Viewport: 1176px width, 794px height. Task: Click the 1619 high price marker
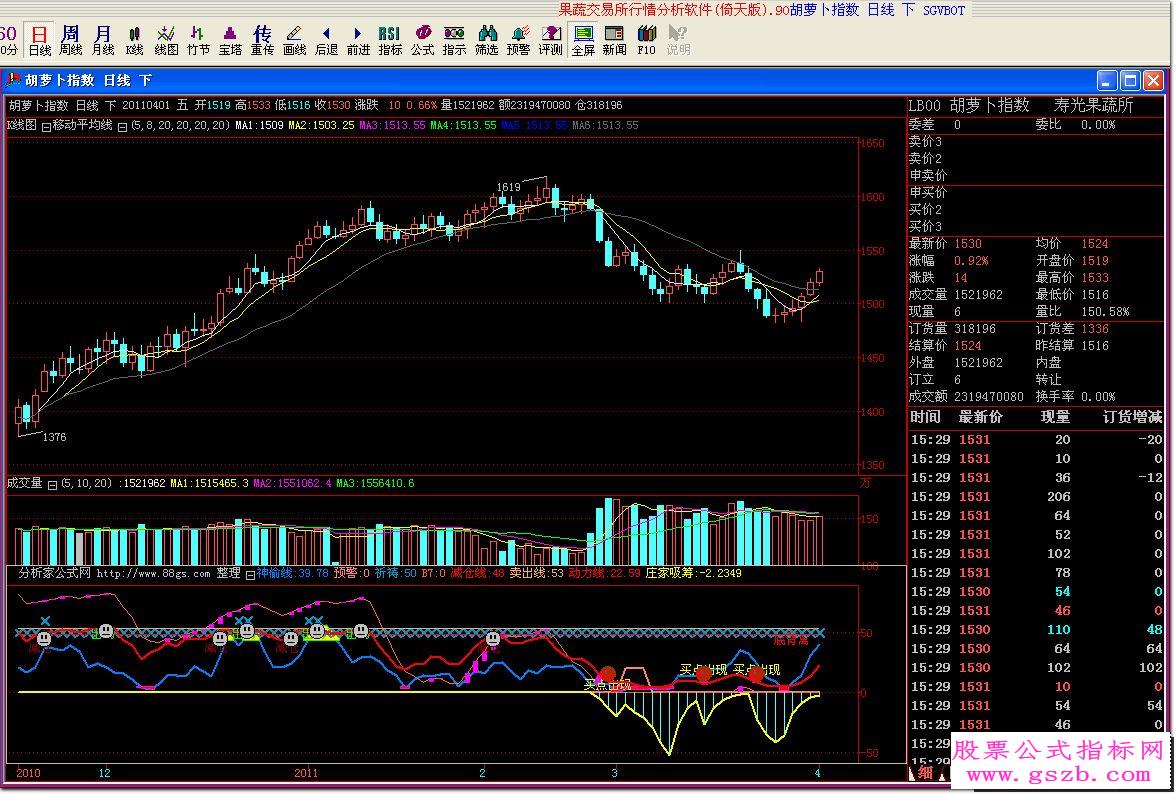point(508,187)
